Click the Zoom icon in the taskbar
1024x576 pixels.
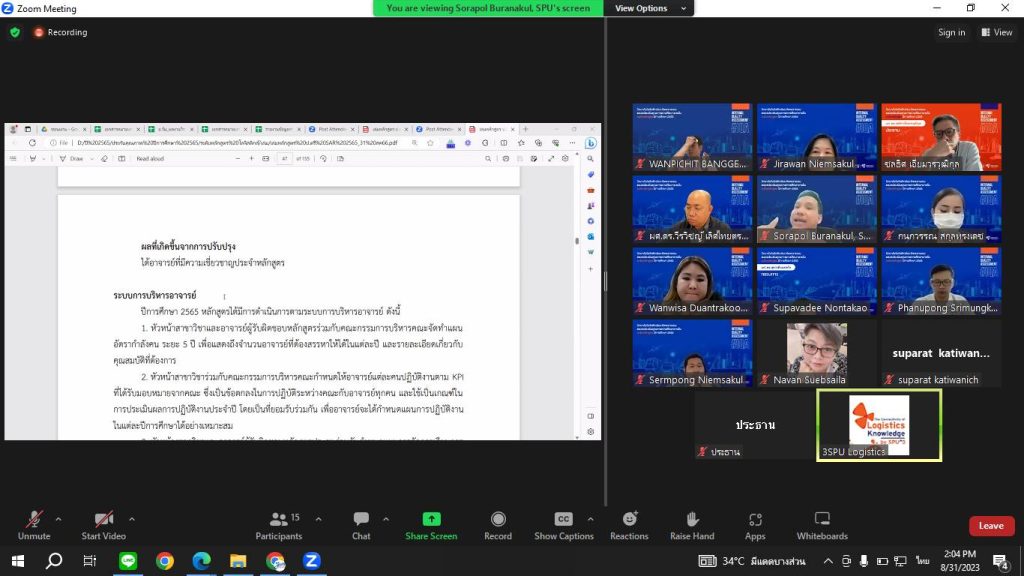point(312,561)
